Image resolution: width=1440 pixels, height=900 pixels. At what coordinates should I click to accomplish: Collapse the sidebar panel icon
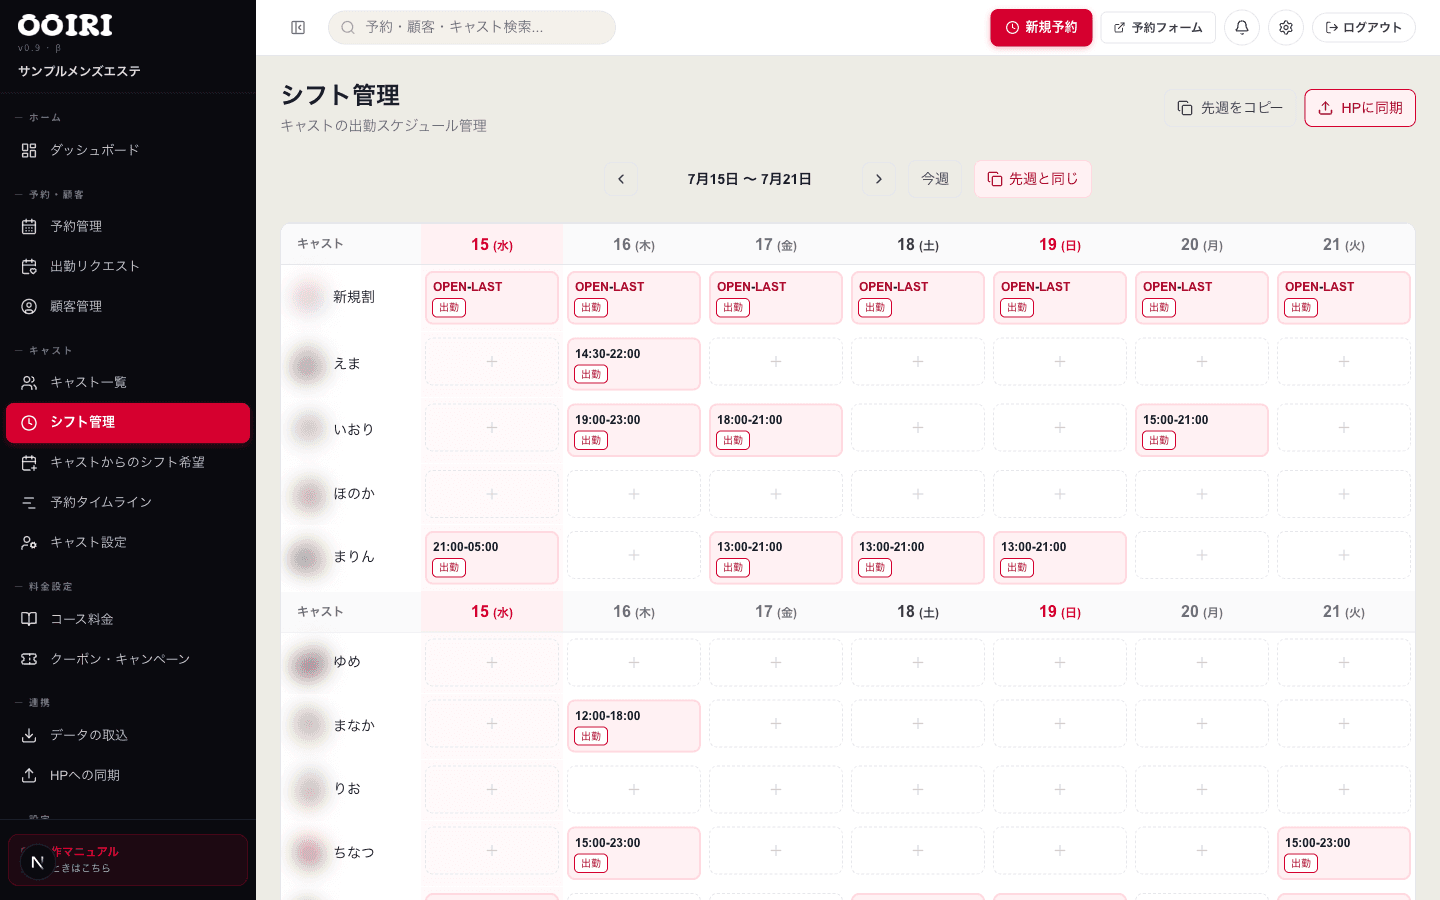(x=298, y=28)
